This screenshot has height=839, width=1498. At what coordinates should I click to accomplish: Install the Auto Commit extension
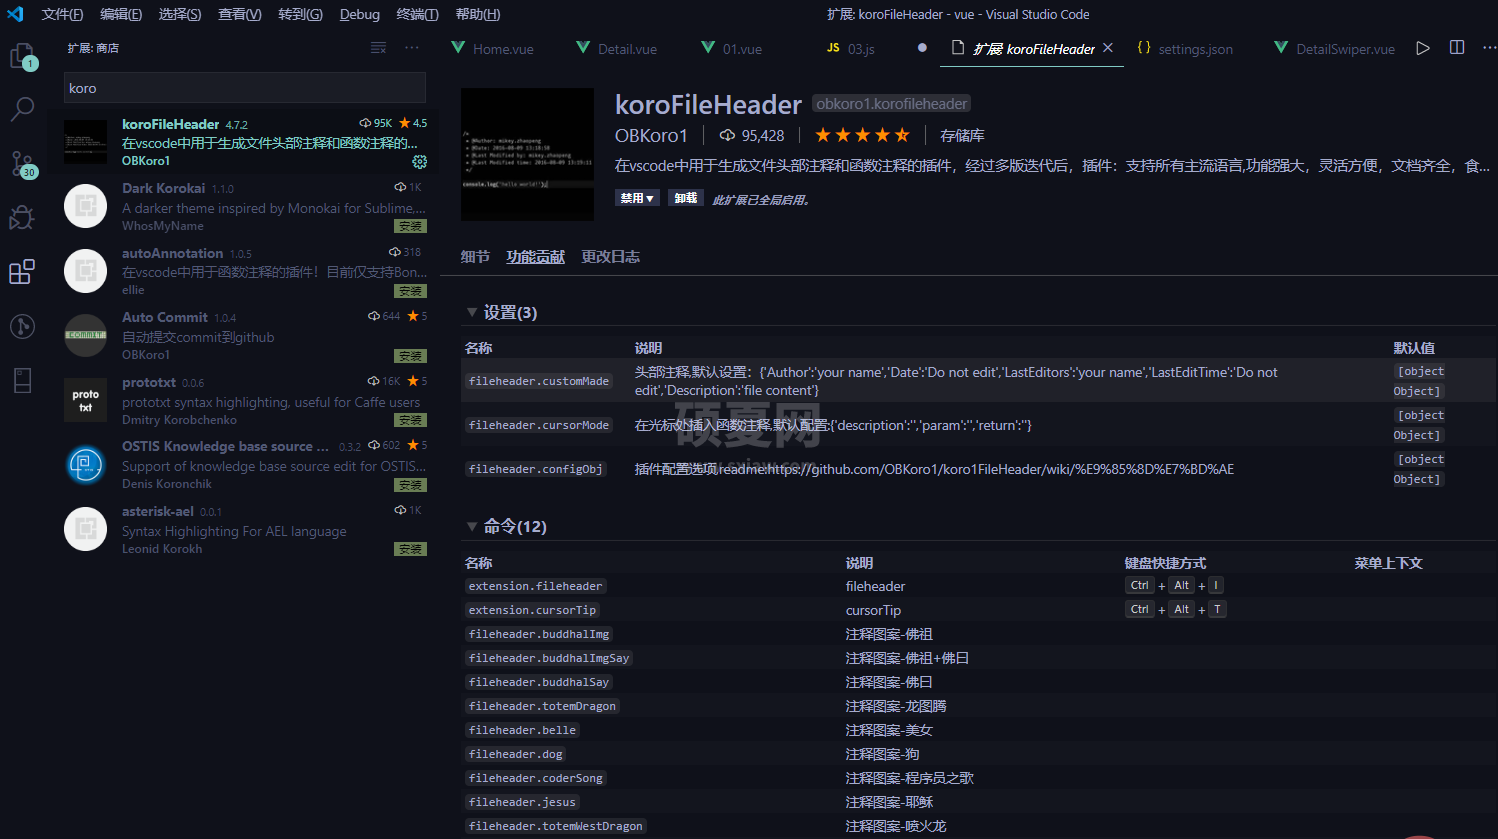point(410,356)
